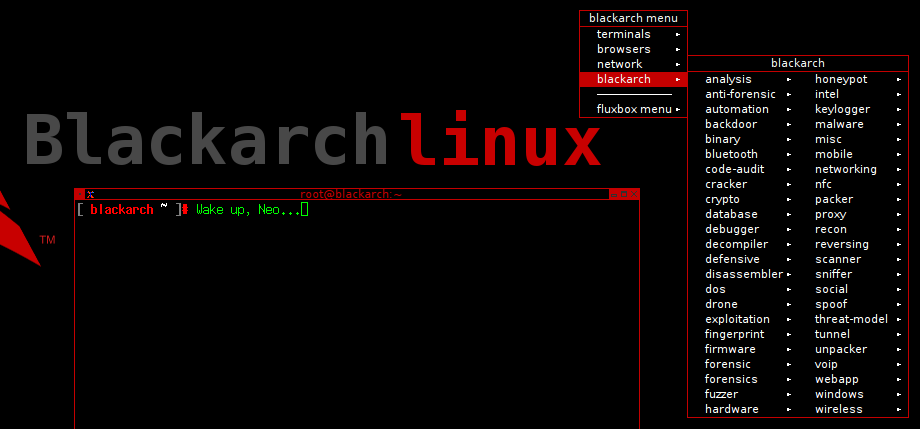The image size is (920, 429).
Task: Click the blackarch submenu title header
Action: [798, 63]
